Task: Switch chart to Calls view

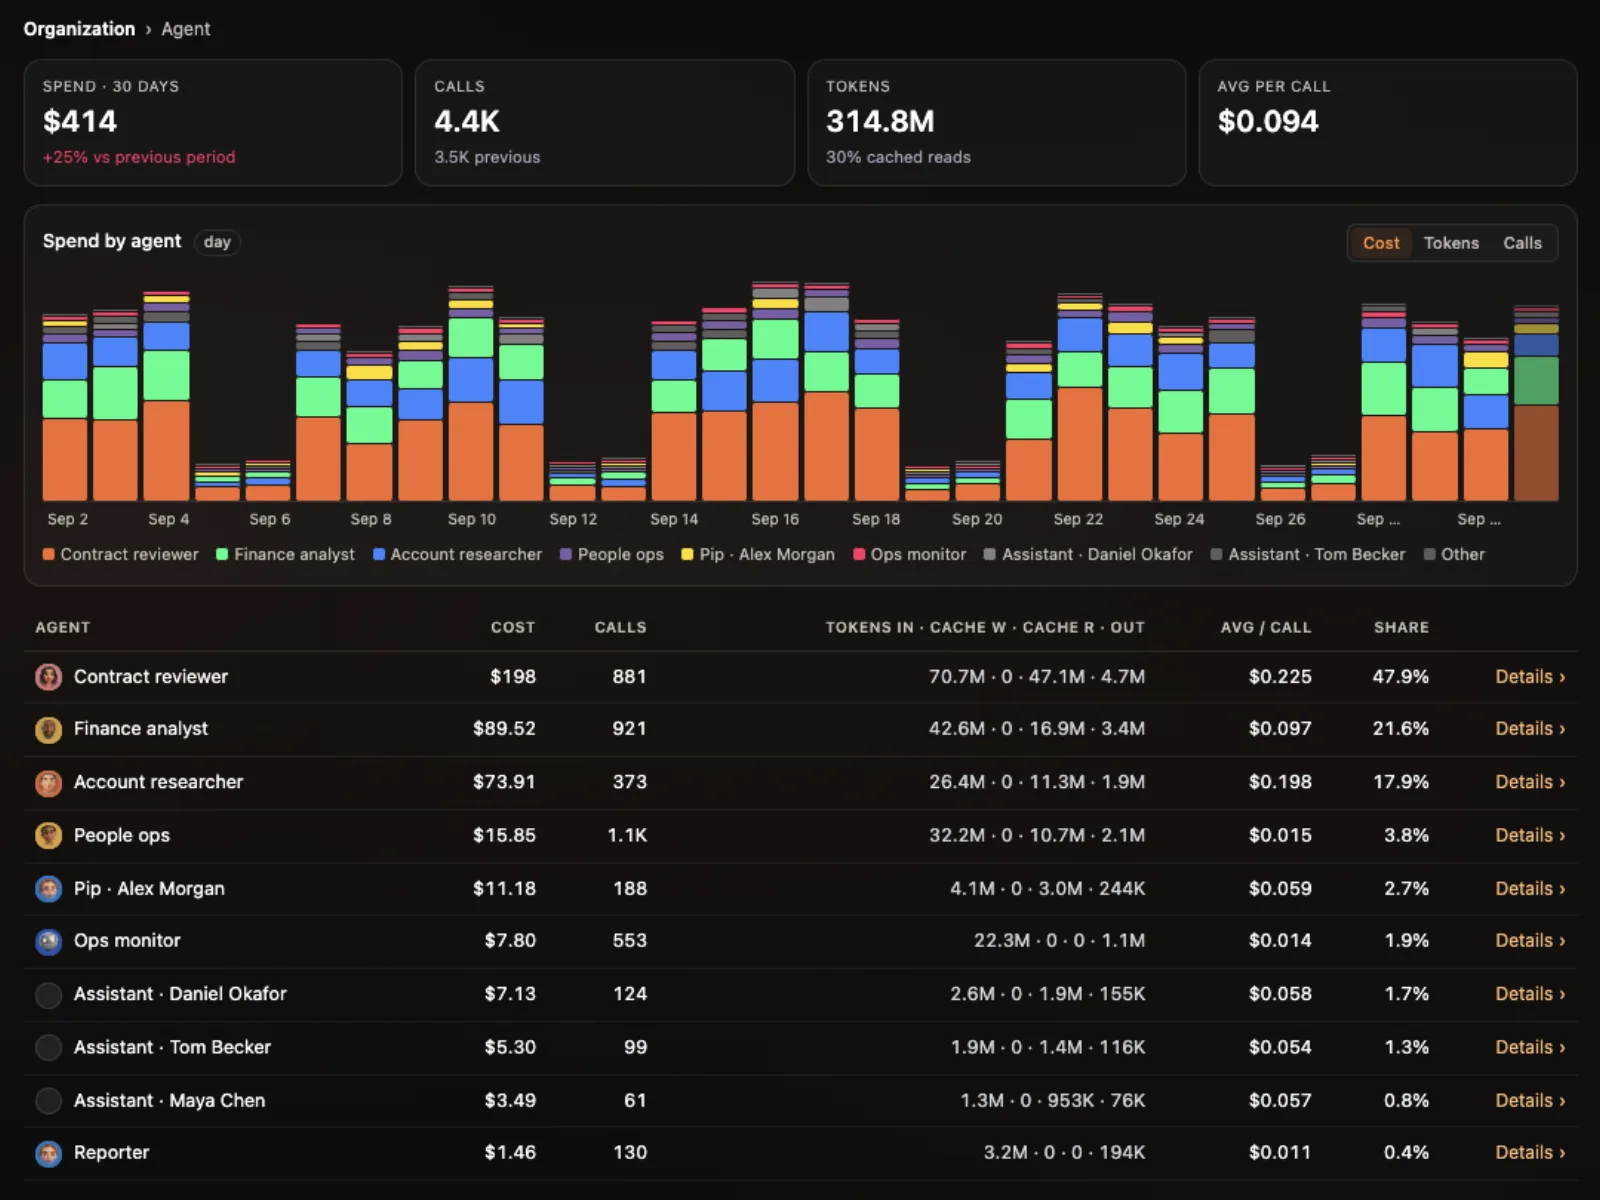Action: [x=1522, y=243]
